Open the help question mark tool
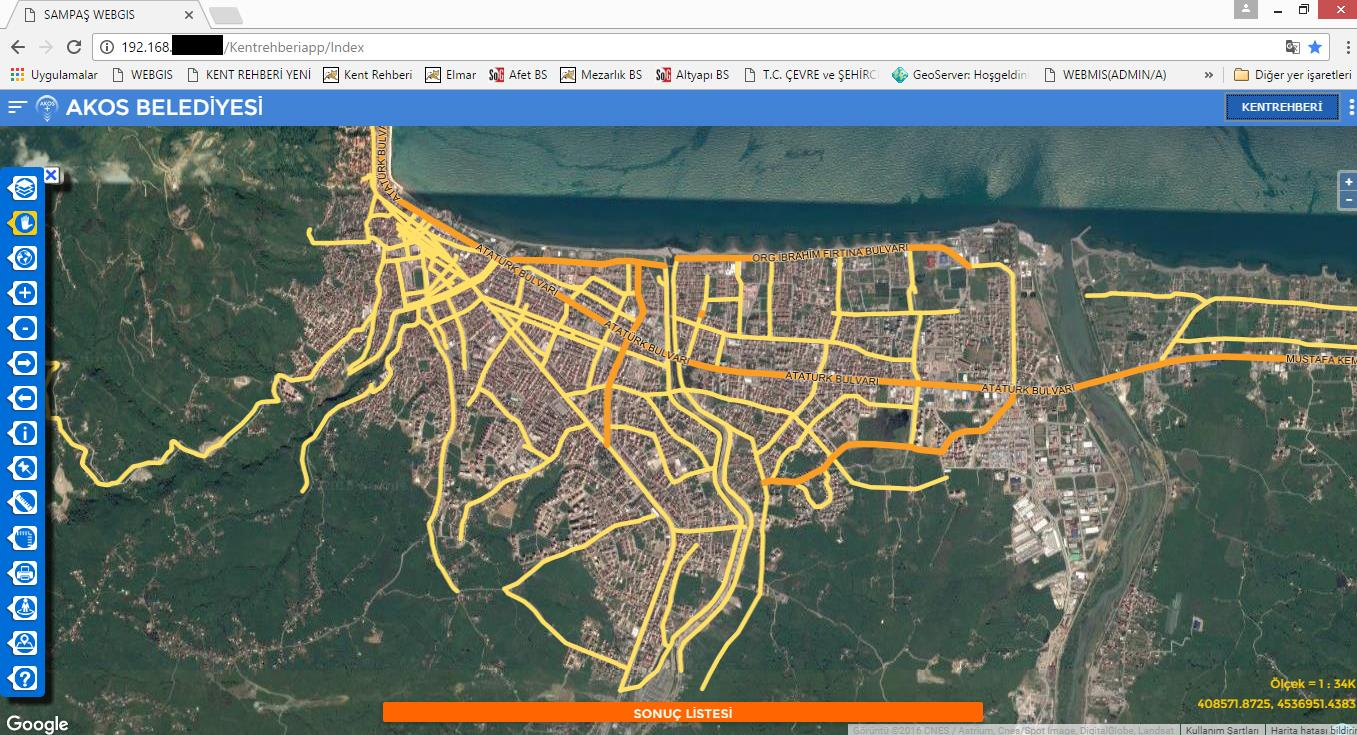 tap(24, 677)
